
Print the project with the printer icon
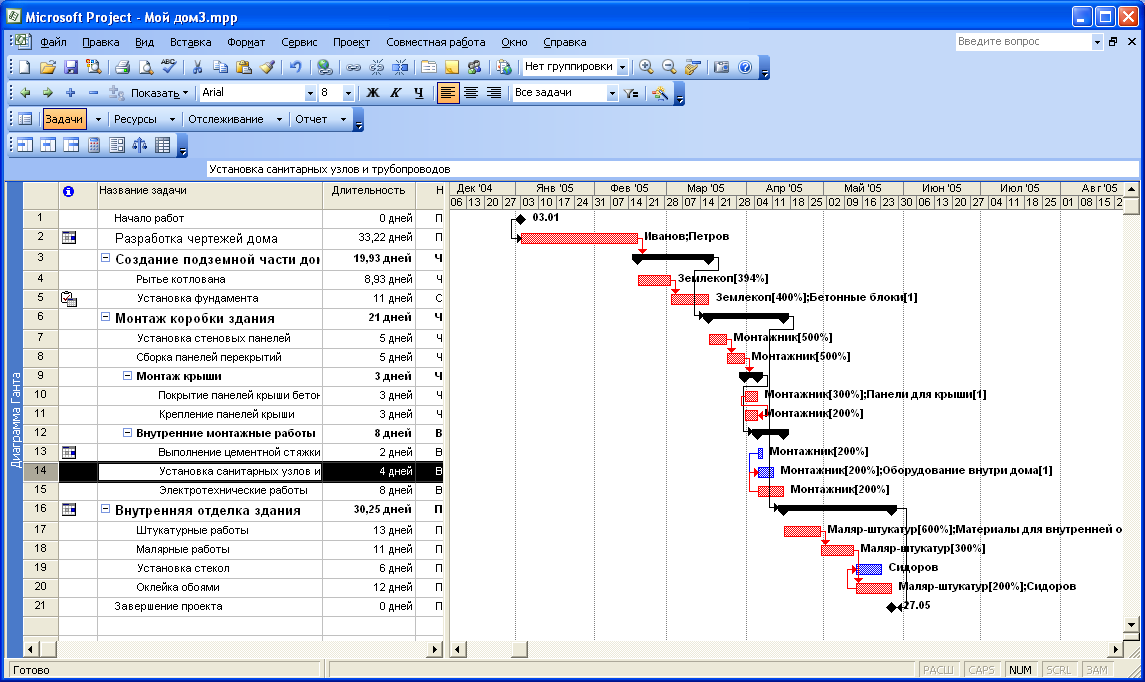pos(122,67)
